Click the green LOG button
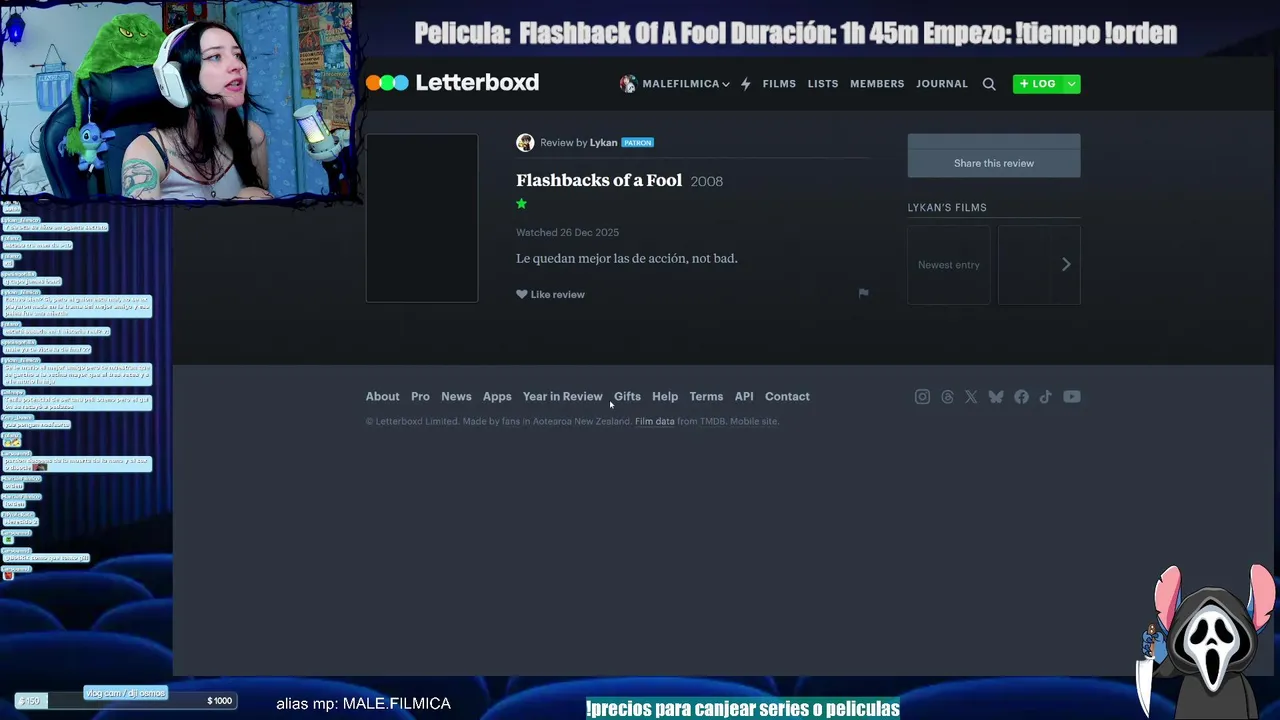Viewport: 1280px width, 720px height. coord(1038,84)
